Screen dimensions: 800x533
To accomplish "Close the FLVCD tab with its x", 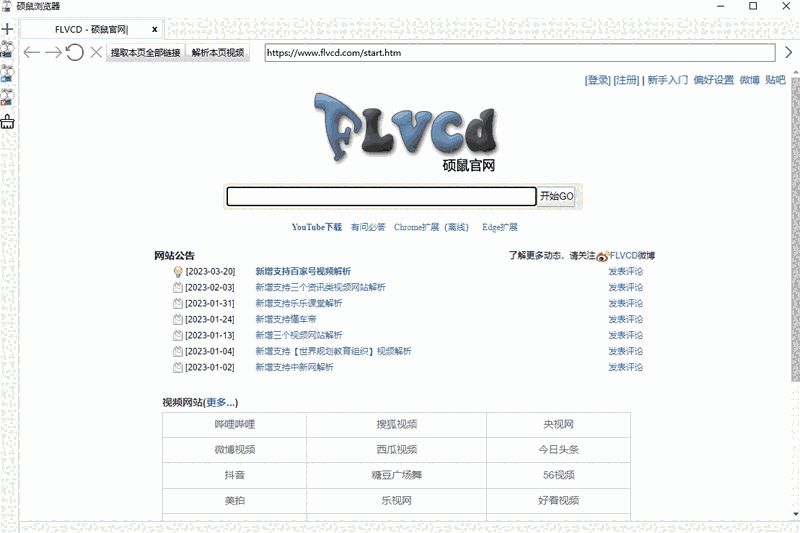I will click(155, 30).
